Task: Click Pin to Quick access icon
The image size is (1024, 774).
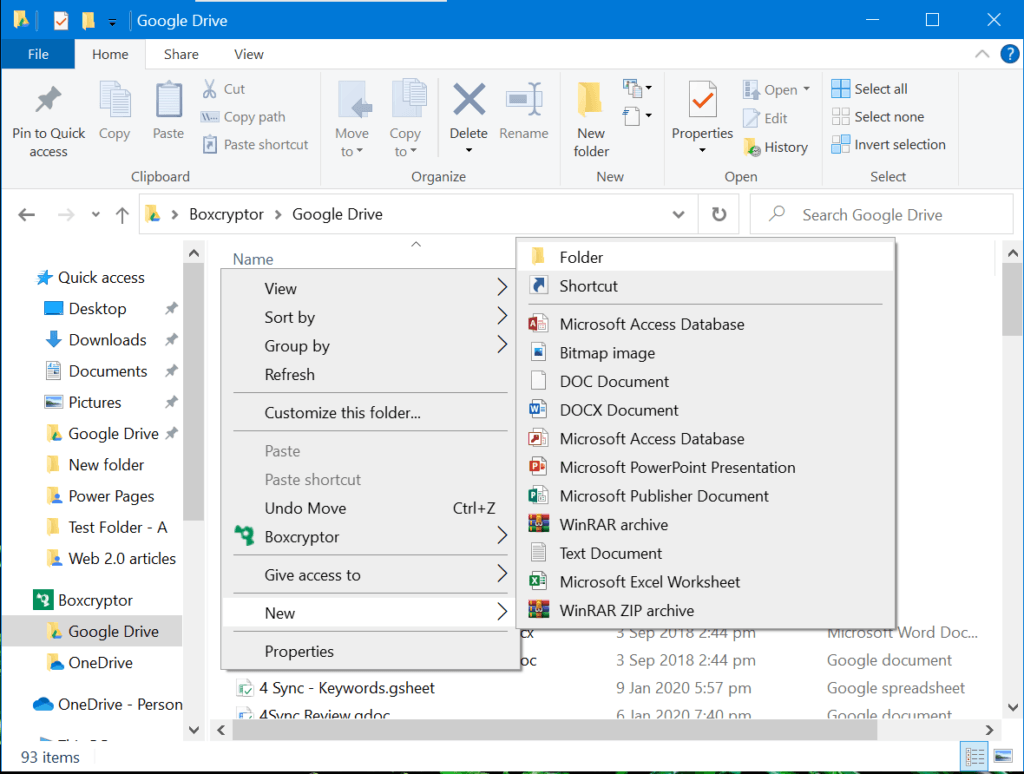Action: pos(48,100)
